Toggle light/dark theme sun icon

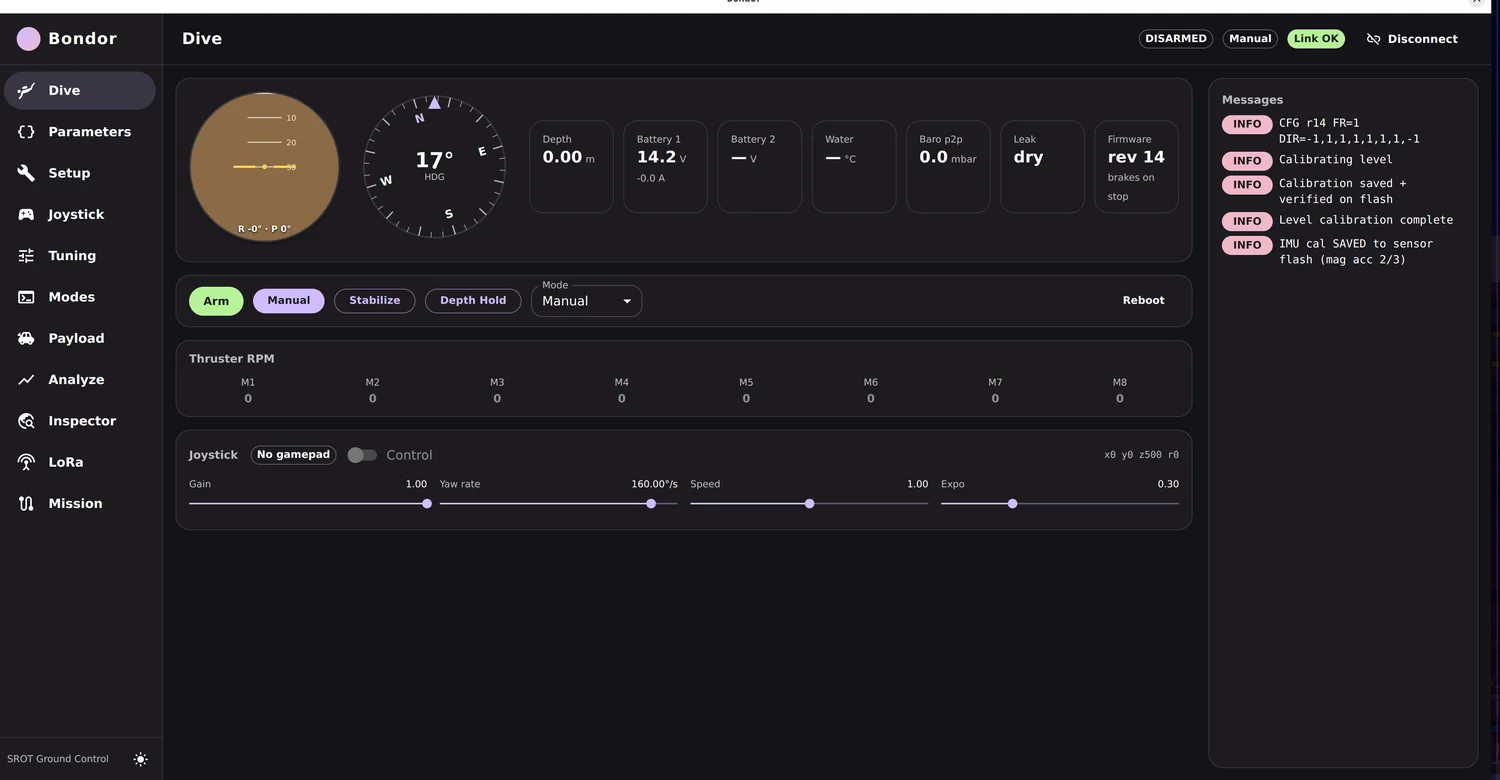(141, 759)
